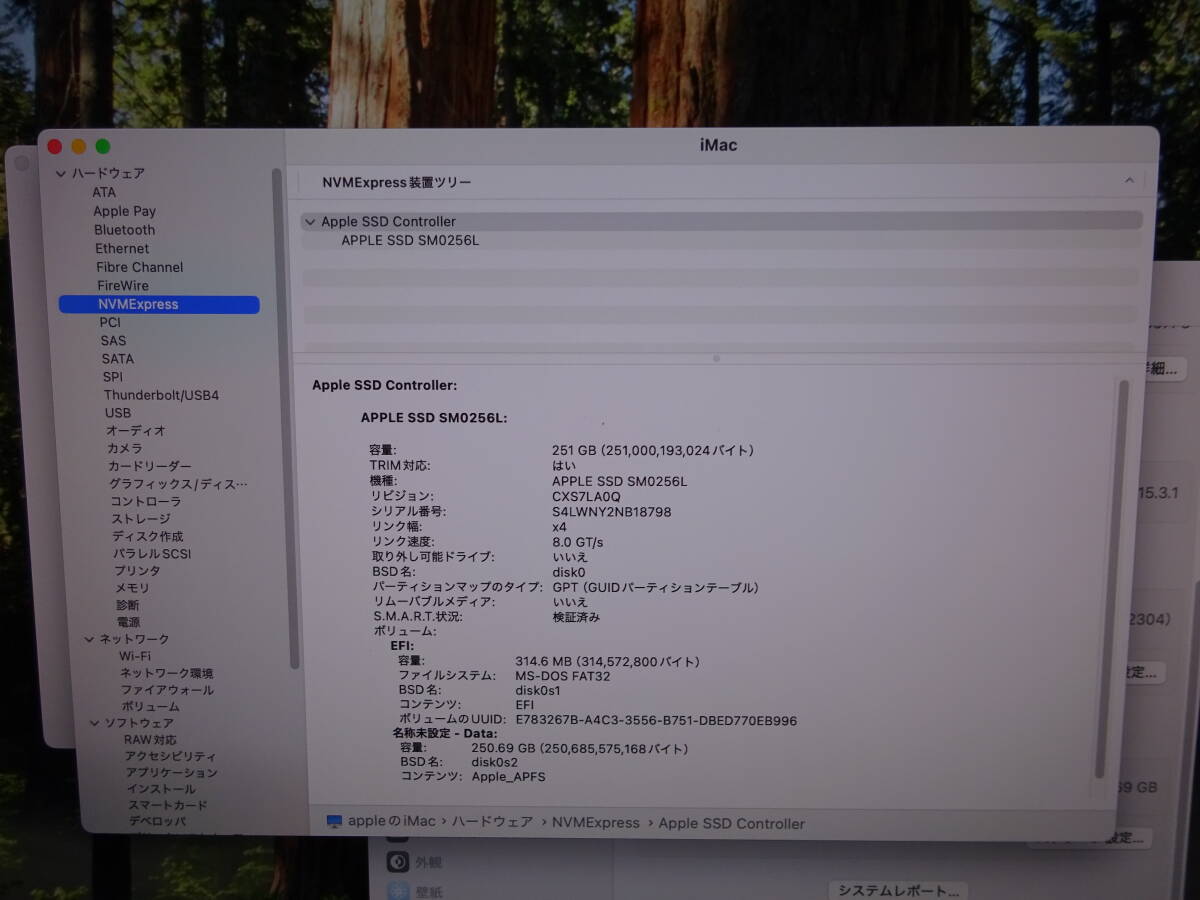Click the yellow minimize window button

(79, 147)
